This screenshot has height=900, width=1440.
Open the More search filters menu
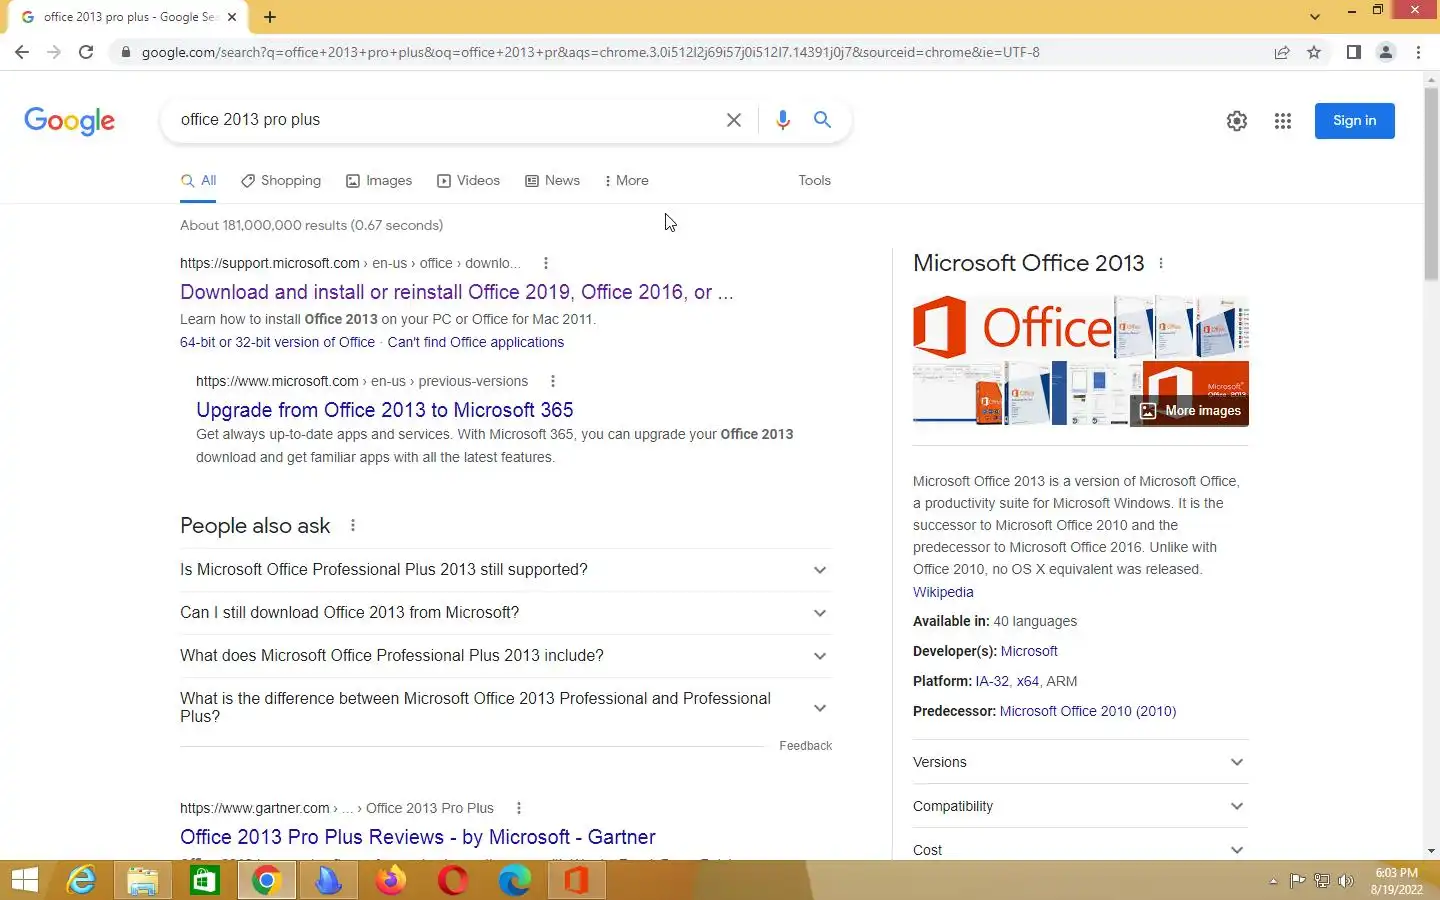click(627, 181)
